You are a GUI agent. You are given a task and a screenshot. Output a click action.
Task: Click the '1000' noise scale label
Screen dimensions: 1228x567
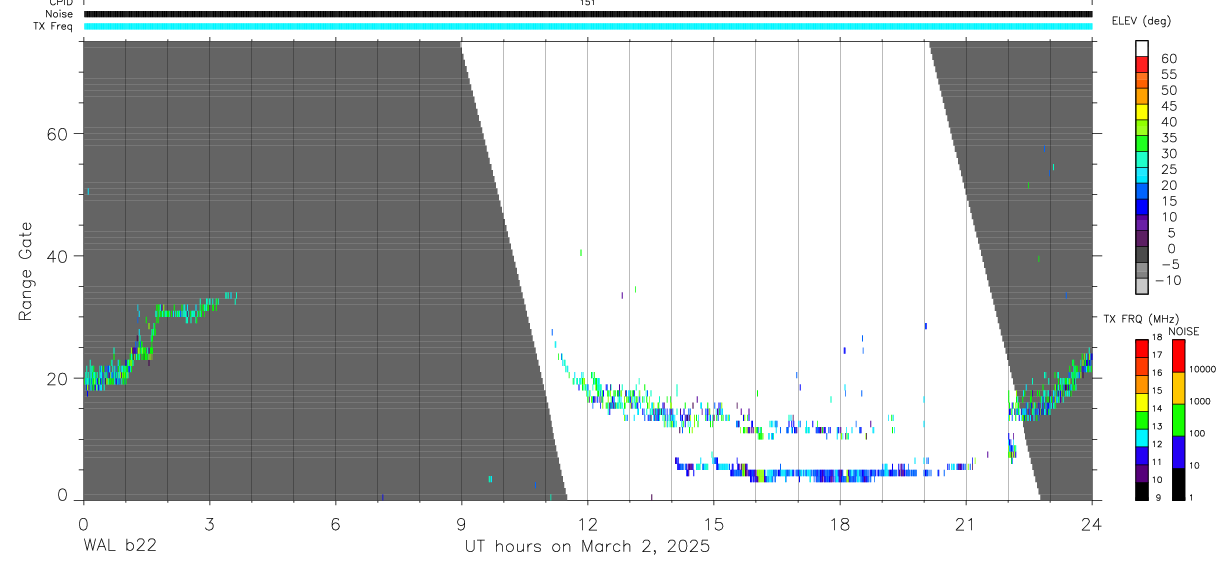(1200, 402)
